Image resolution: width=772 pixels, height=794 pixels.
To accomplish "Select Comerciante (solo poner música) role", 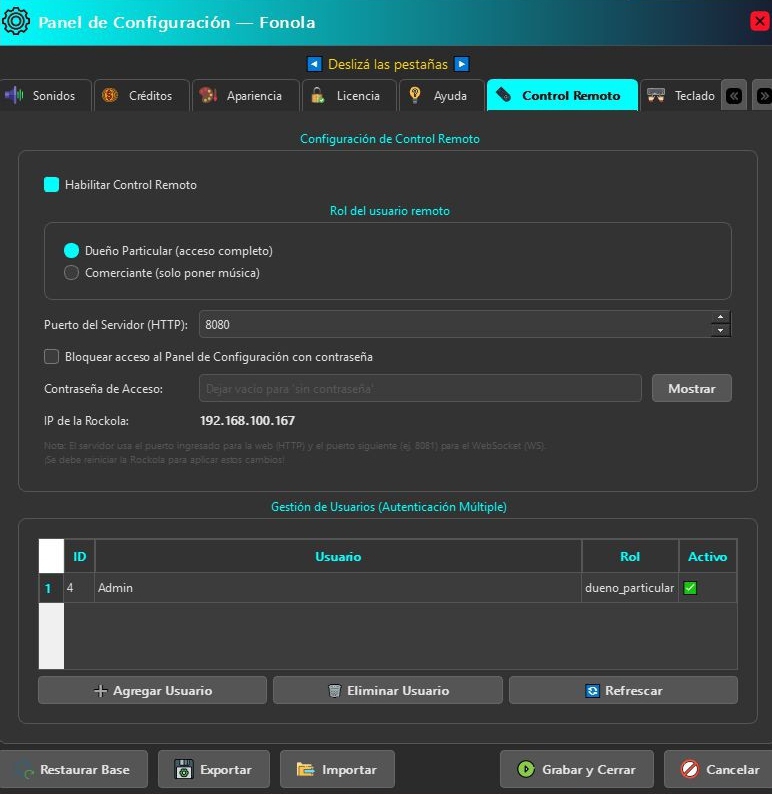I will click(71, 273).
